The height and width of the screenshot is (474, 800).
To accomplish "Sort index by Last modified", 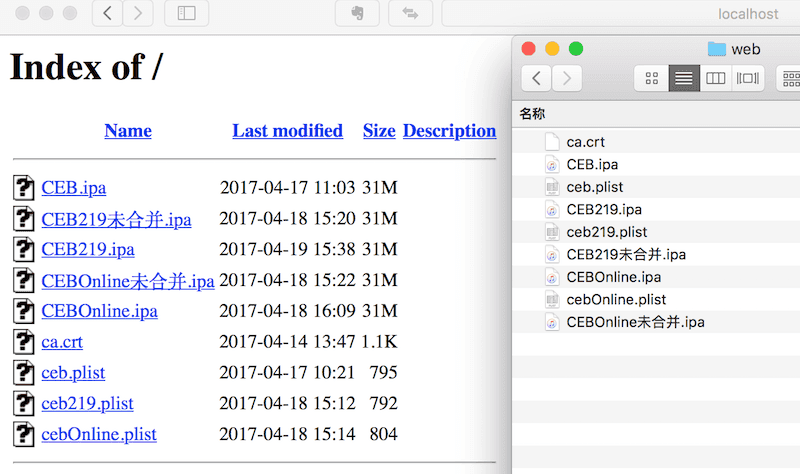I will [287, 131].
